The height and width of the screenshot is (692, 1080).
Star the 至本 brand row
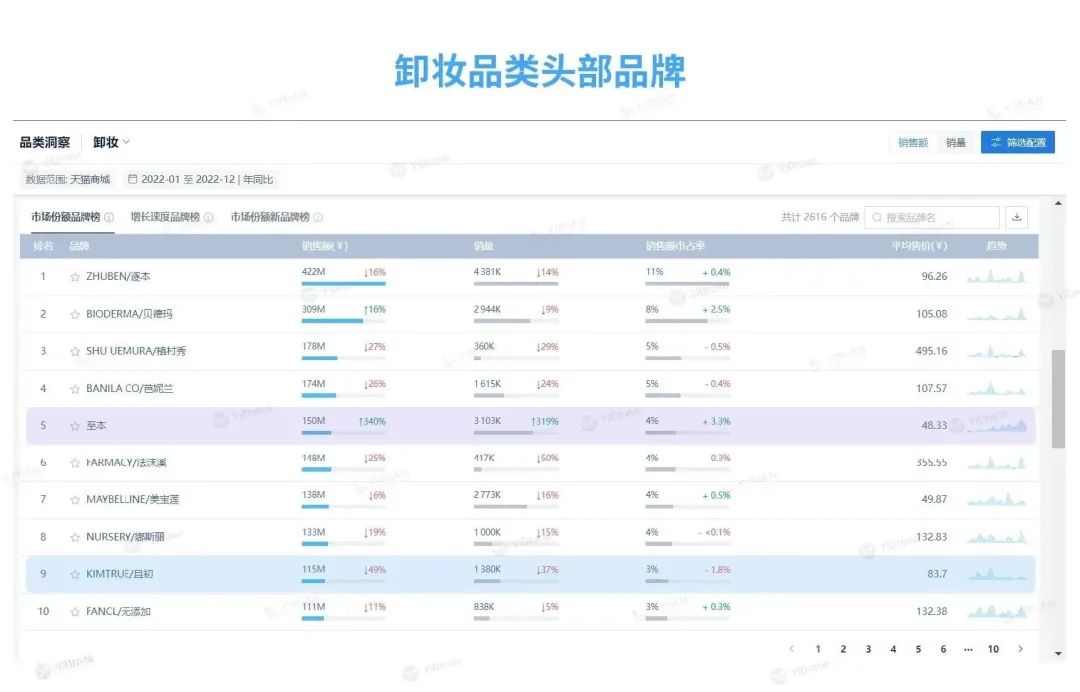(74, 426)
